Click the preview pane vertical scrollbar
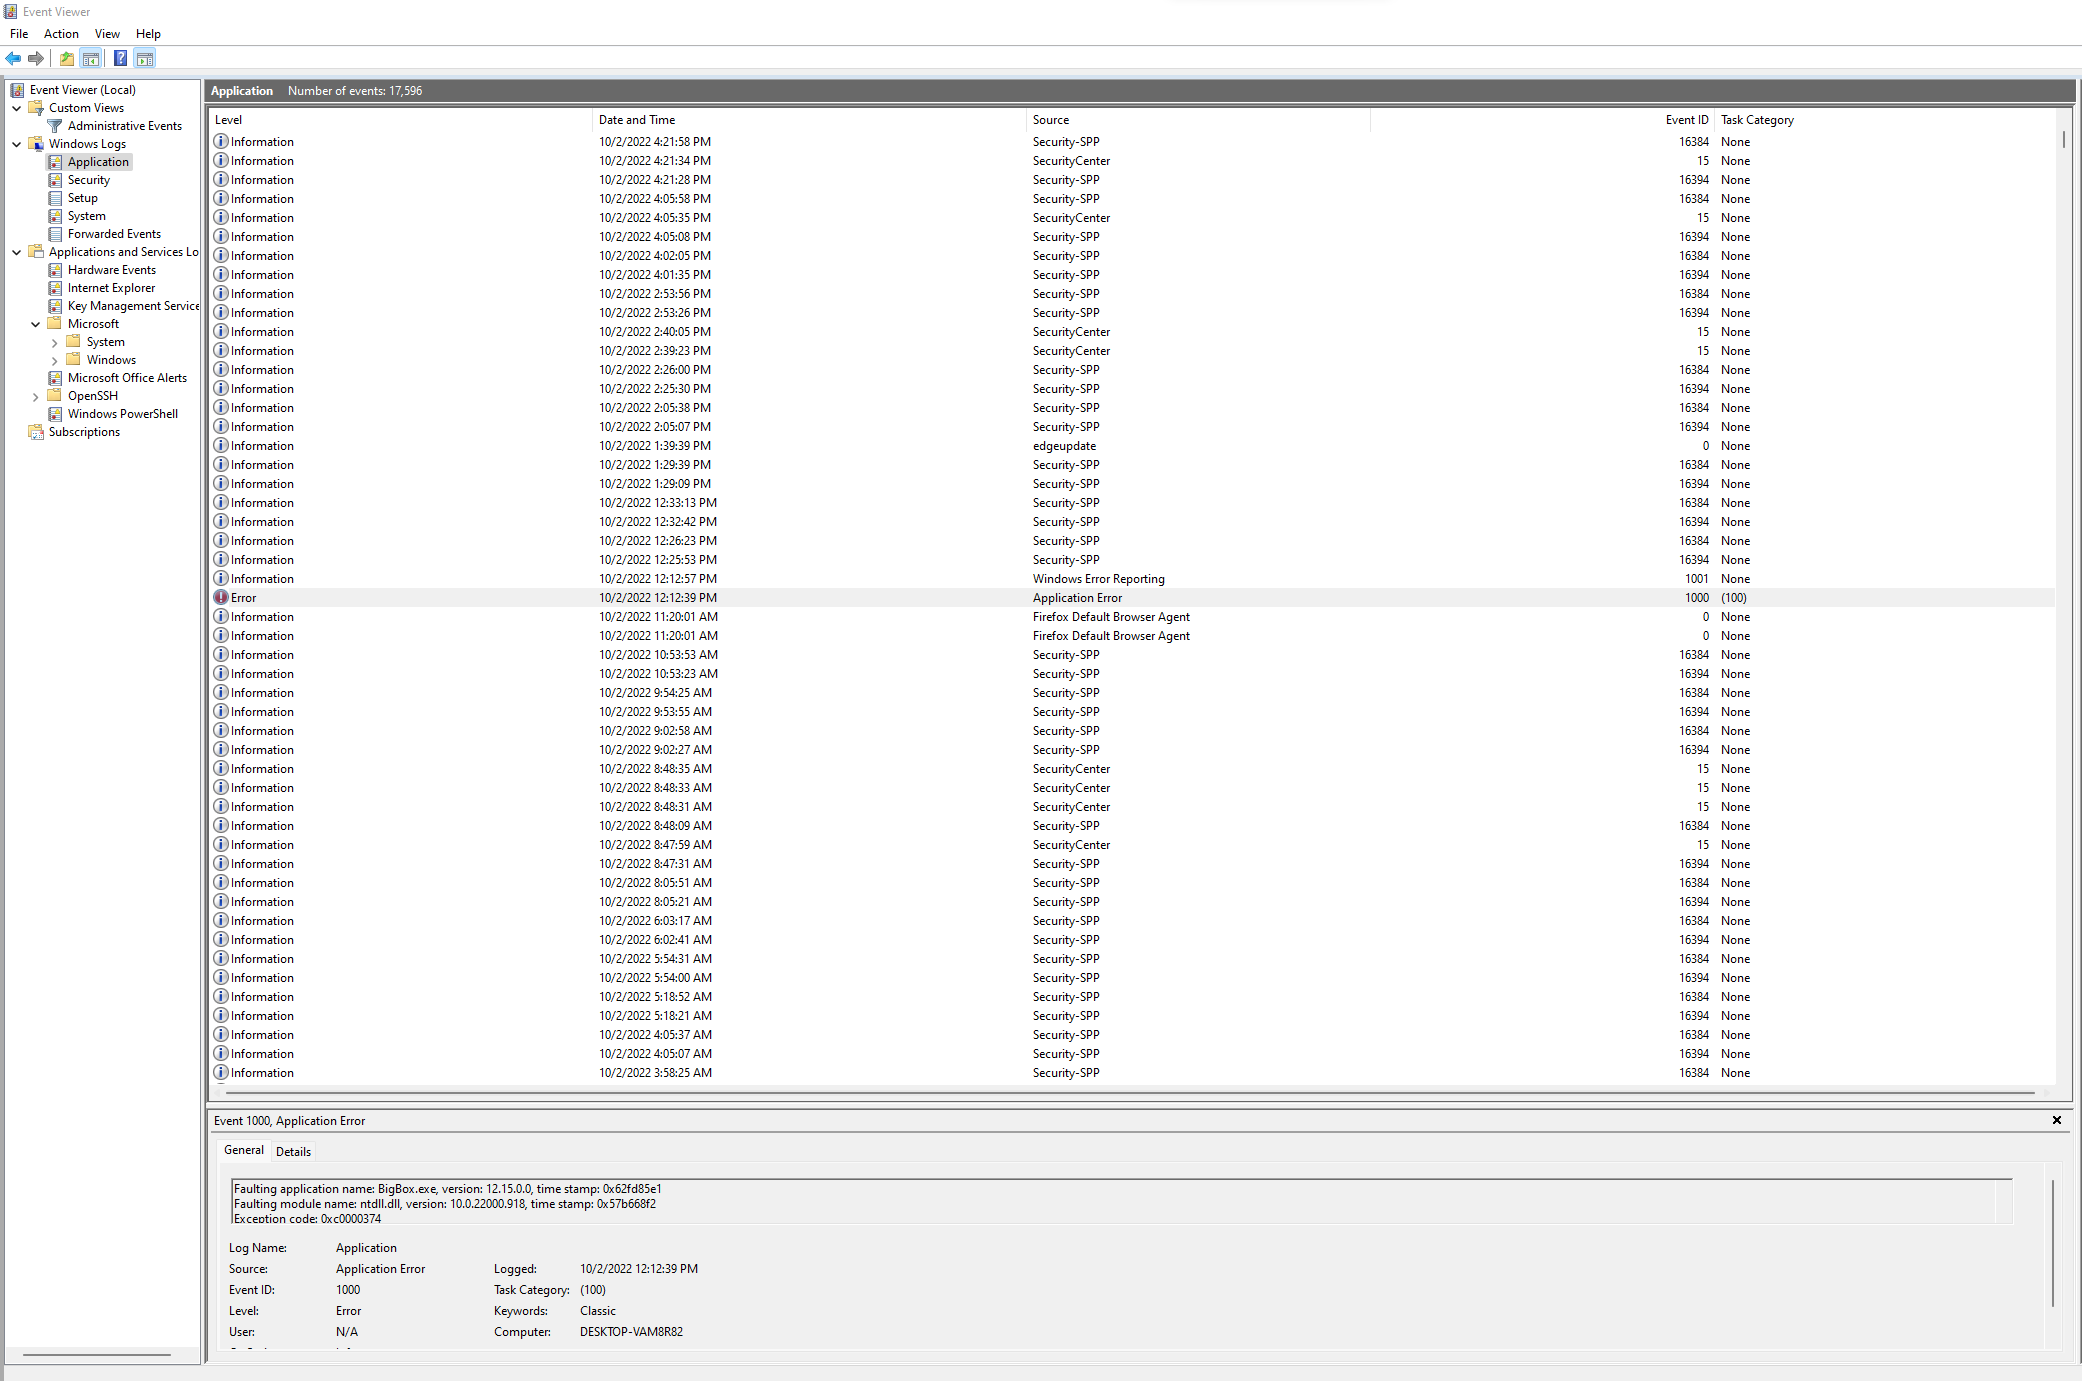The image size is (2082, 1381). pos(2053,1242)
